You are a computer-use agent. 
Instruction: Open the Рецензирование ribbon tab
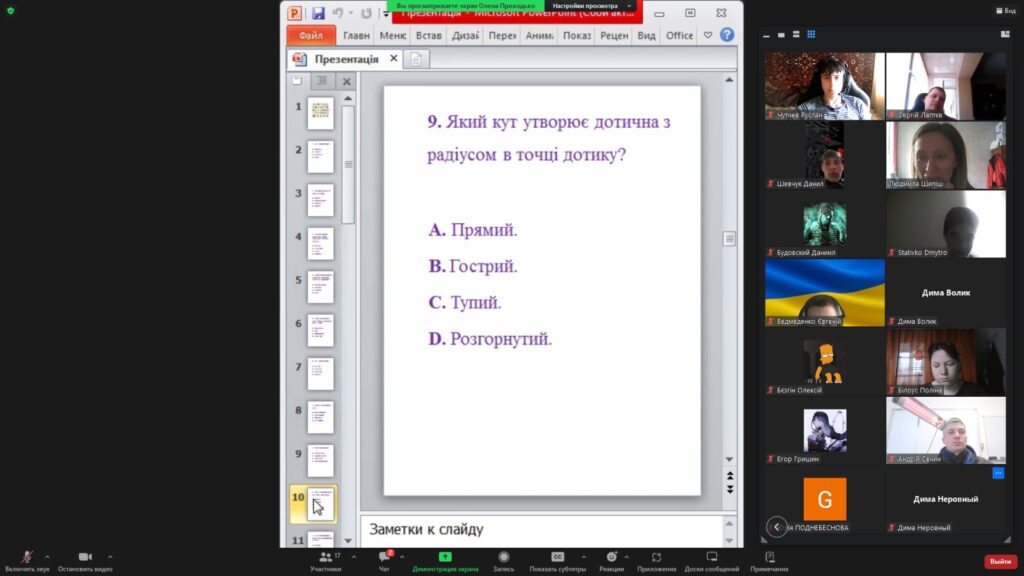pyautogui.click(x=614, y=35)
